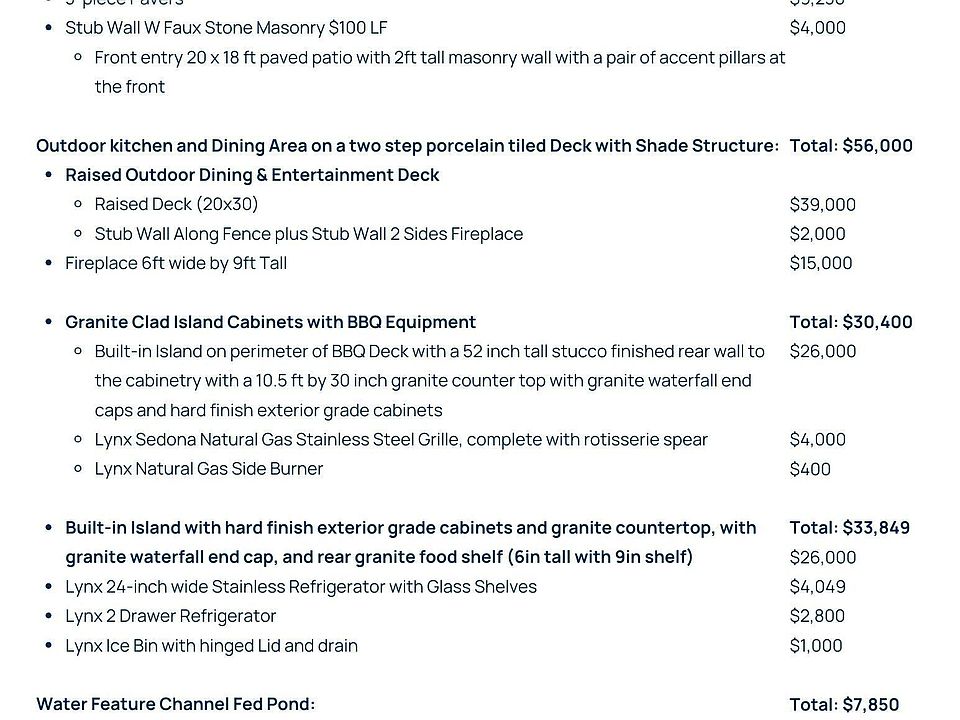Image resolution: width=960 pixels, height=720 pixels.
Task: Click the 'Total: $33,849' amount
Action: pyautogui.click(x=850, y=528)
